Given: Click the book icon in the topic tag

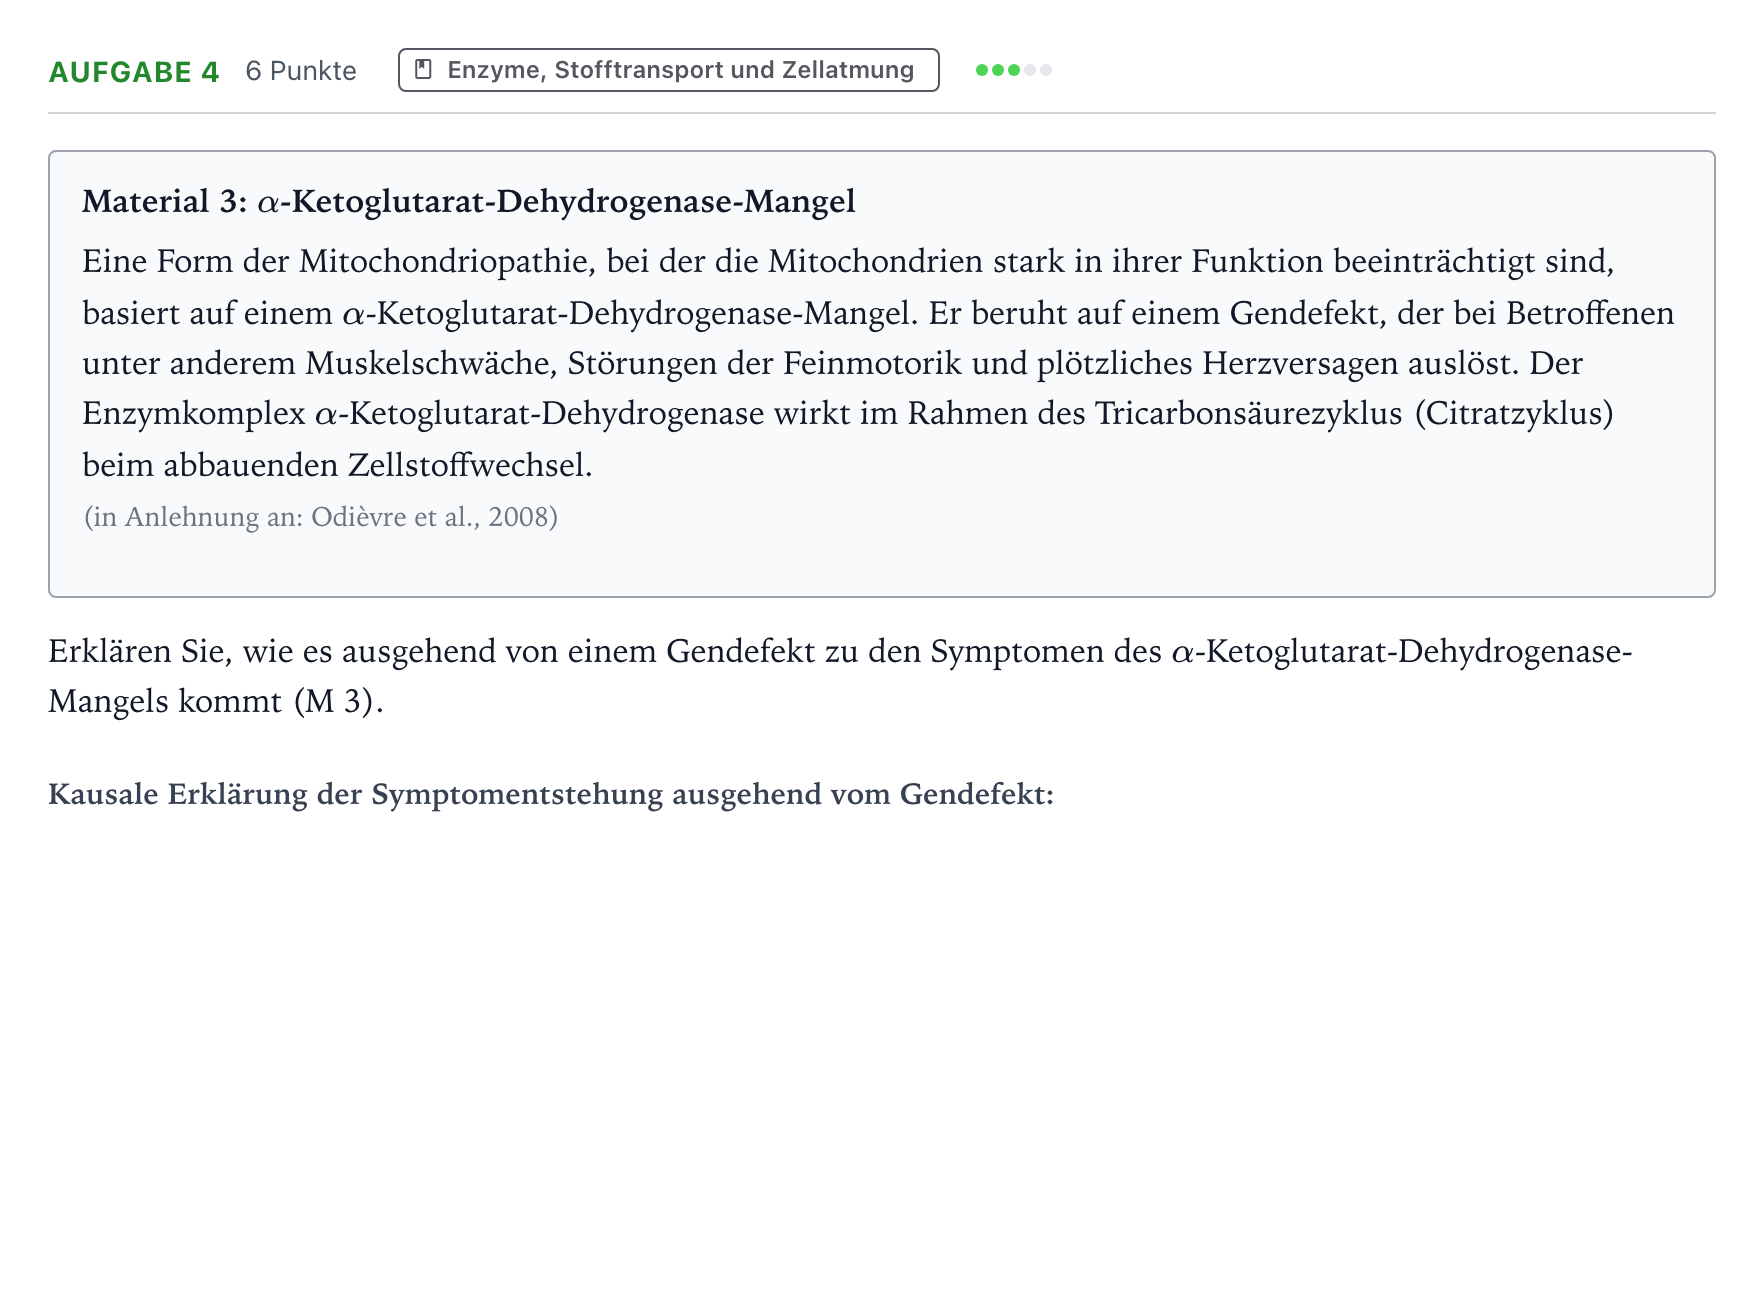Looking at the screenshot, I should tap(423, 70).
